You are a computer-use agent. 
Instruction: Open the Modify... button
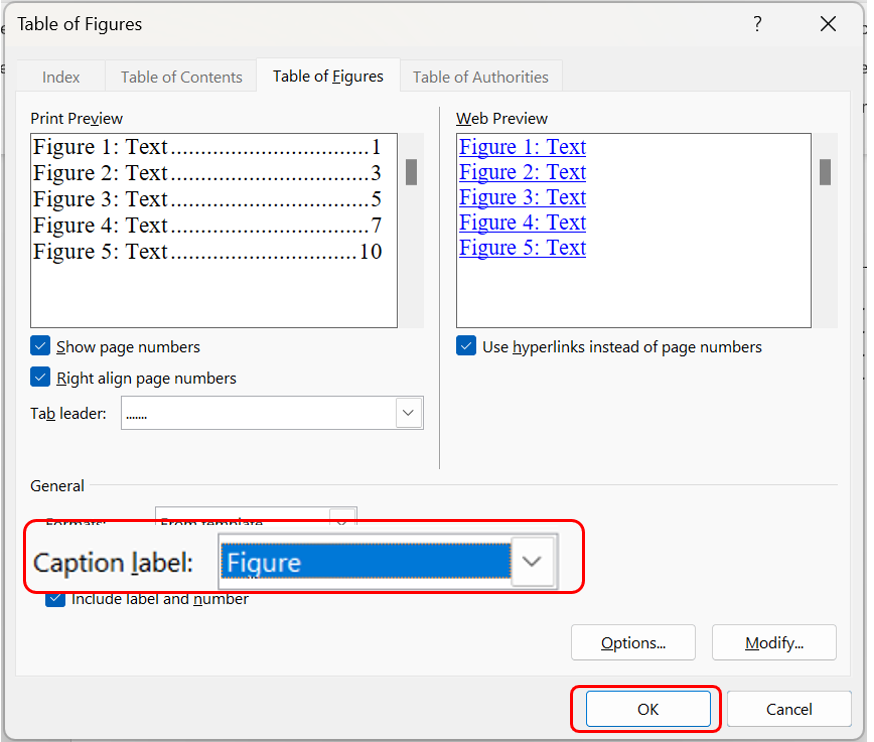coord(774,643)
